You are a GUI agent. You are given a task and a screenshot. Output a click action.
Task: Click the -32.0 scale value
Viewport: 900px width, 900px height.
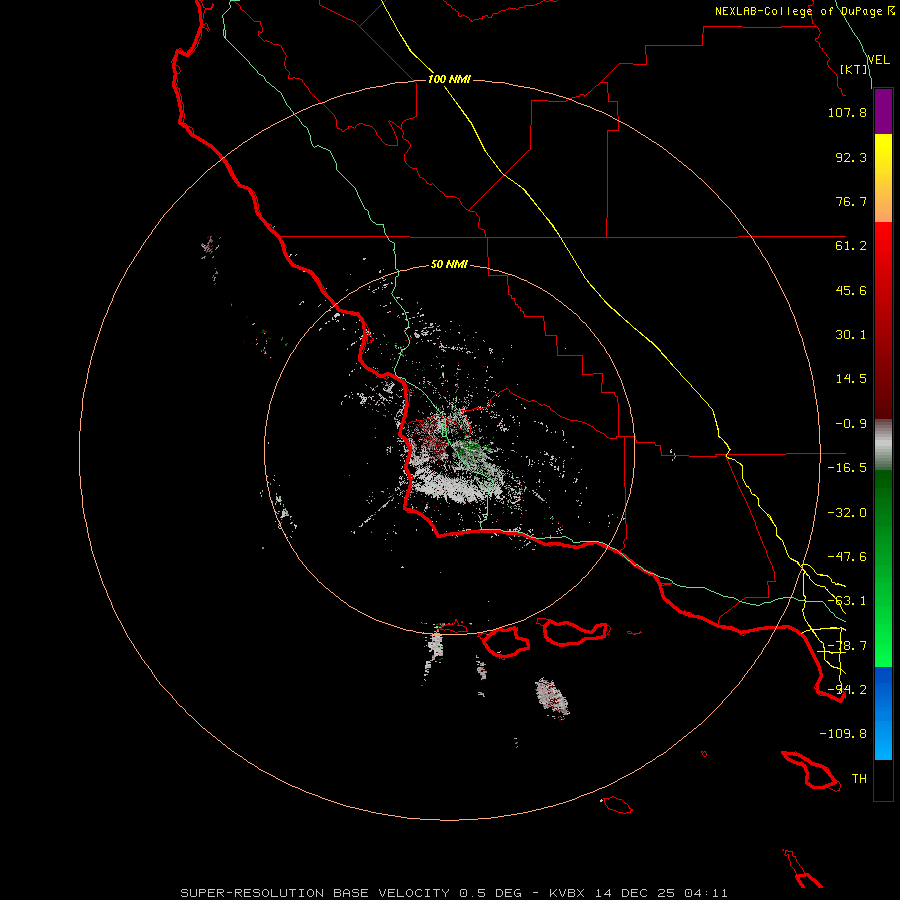tap(847, 513)
